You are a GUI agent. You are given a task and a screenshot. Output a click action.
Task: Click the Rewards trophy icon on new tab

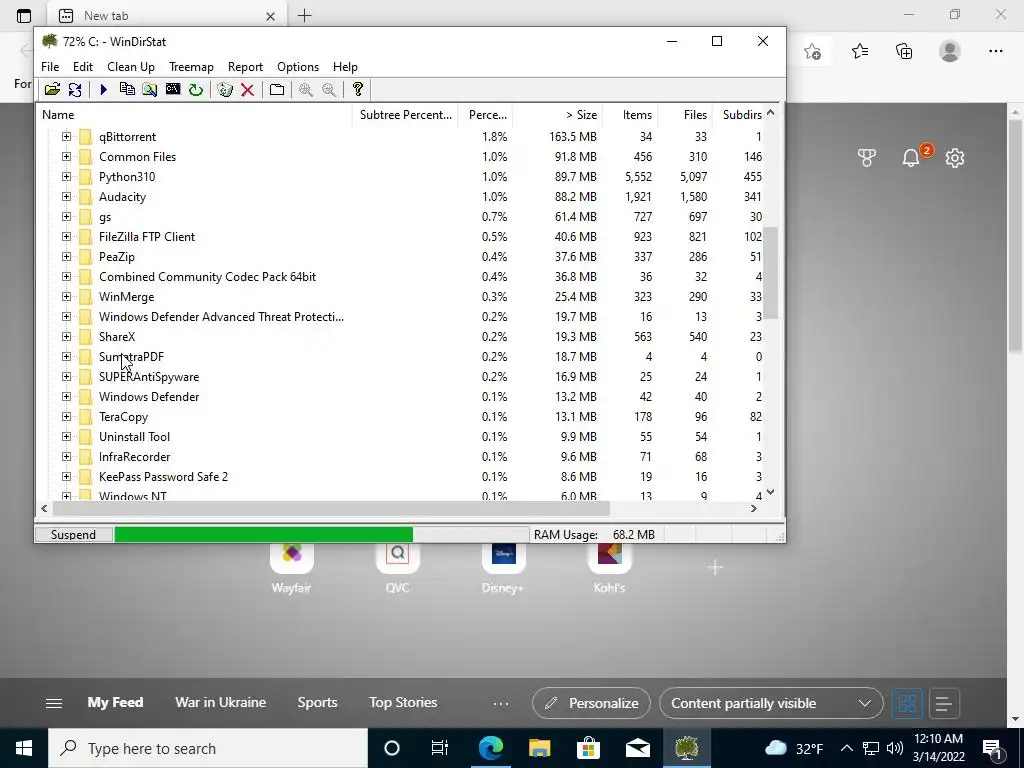(x=867, y=157)
